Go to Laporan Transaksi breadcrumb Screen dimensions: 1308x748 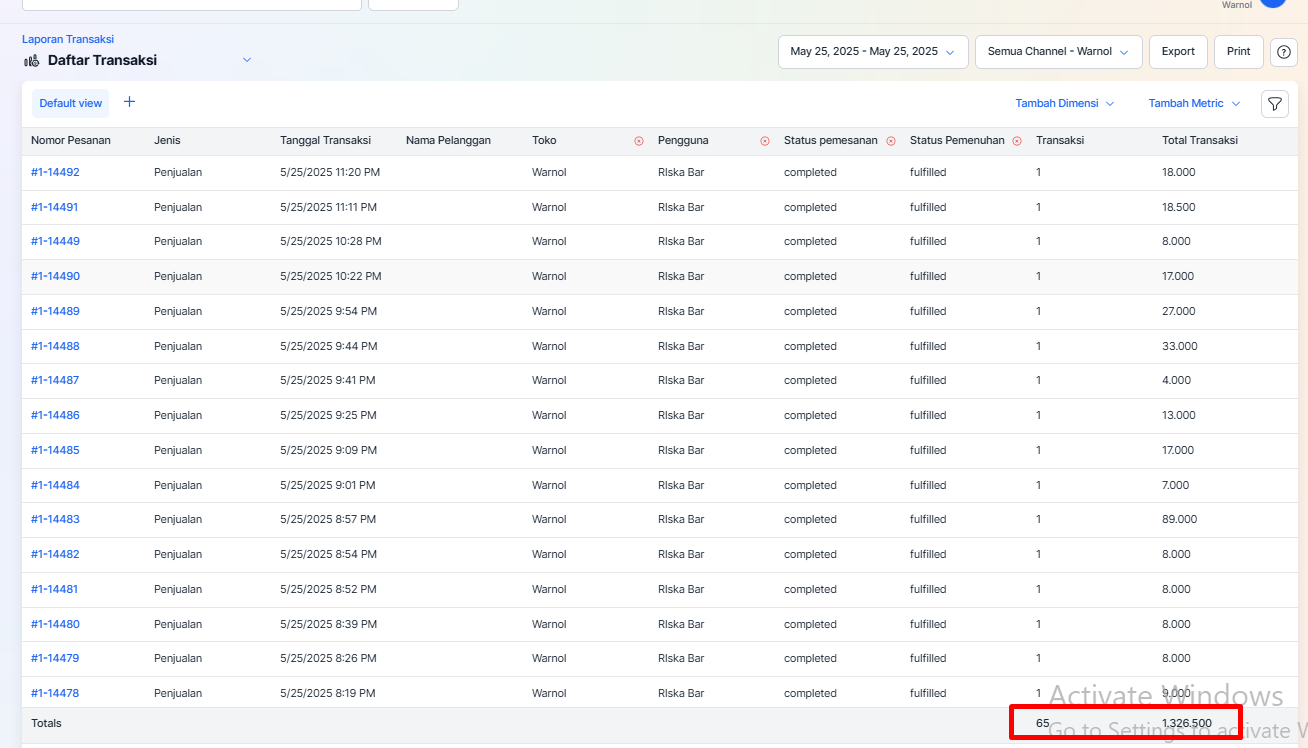pos(68,39)
